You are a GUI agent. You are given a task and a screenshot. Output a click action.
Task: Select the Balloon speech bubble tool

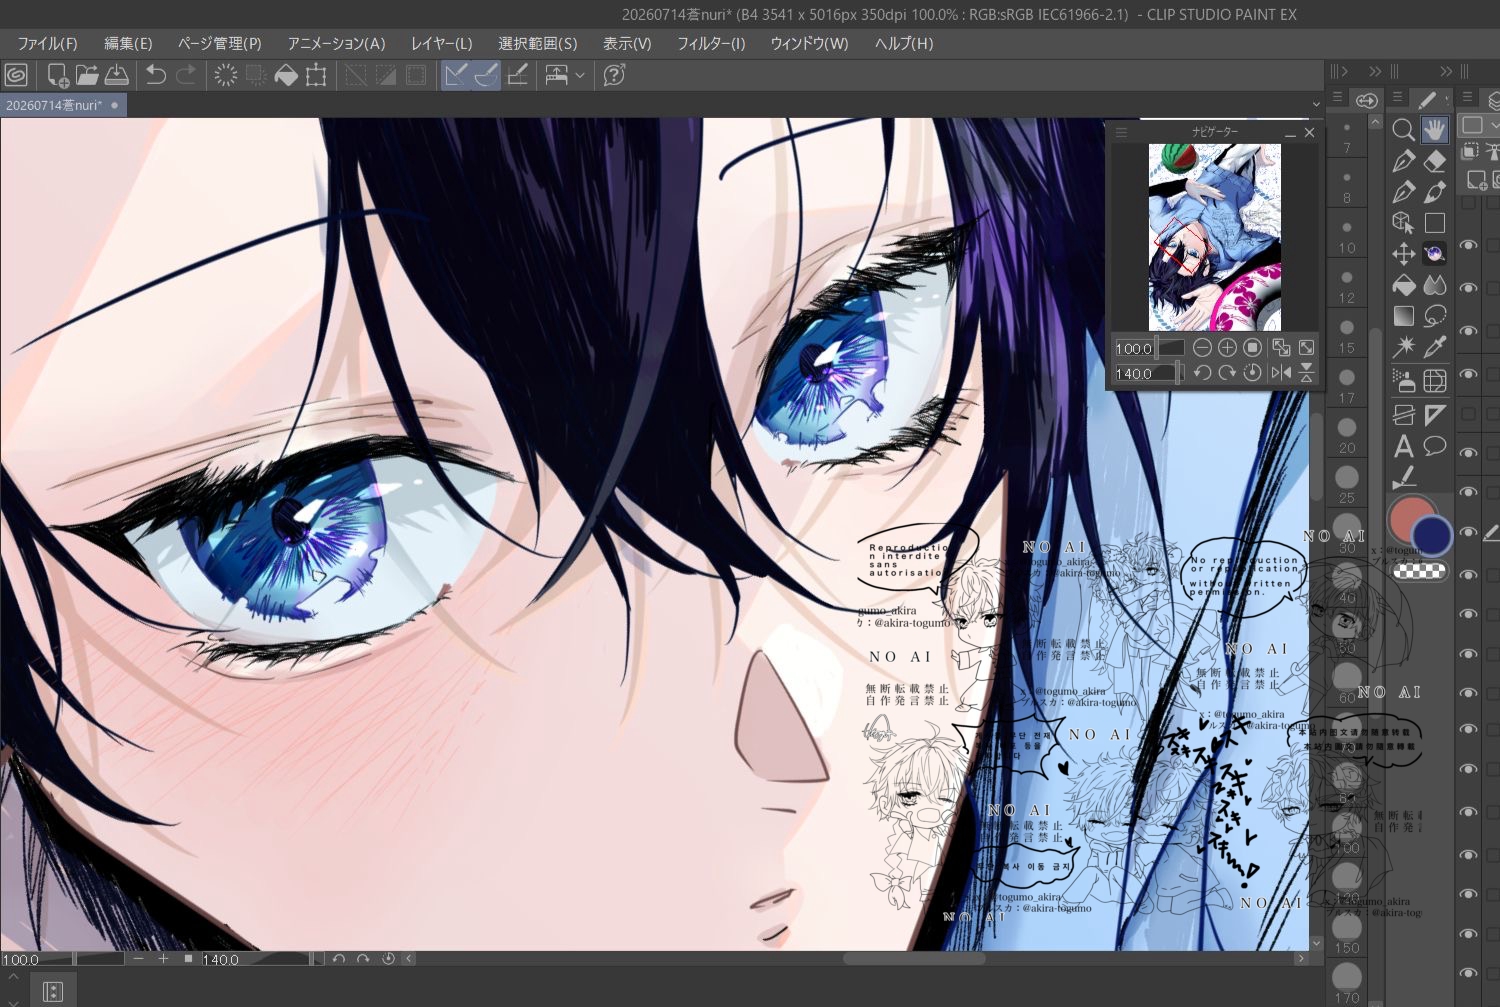coord(1435,446)
